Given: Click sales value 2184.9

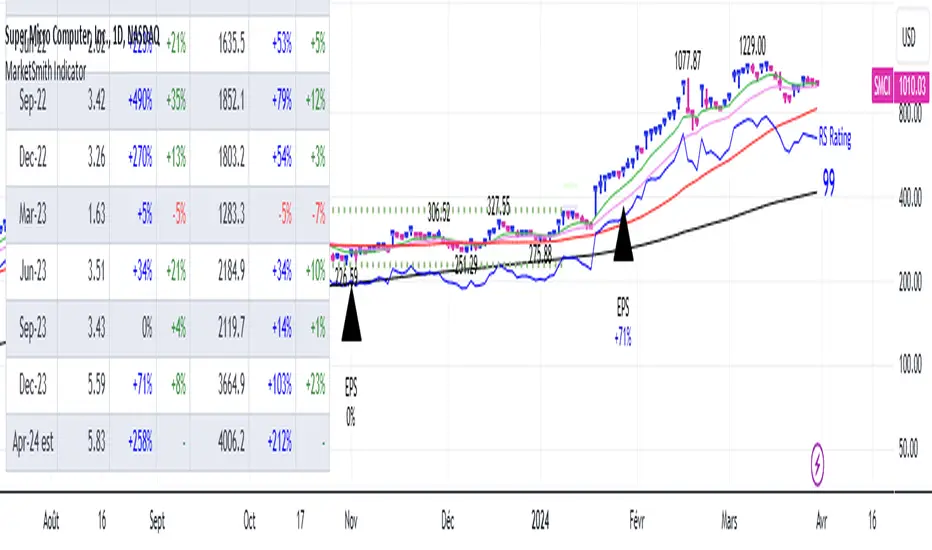Looking at the screenshot, I should pos(231,271).
